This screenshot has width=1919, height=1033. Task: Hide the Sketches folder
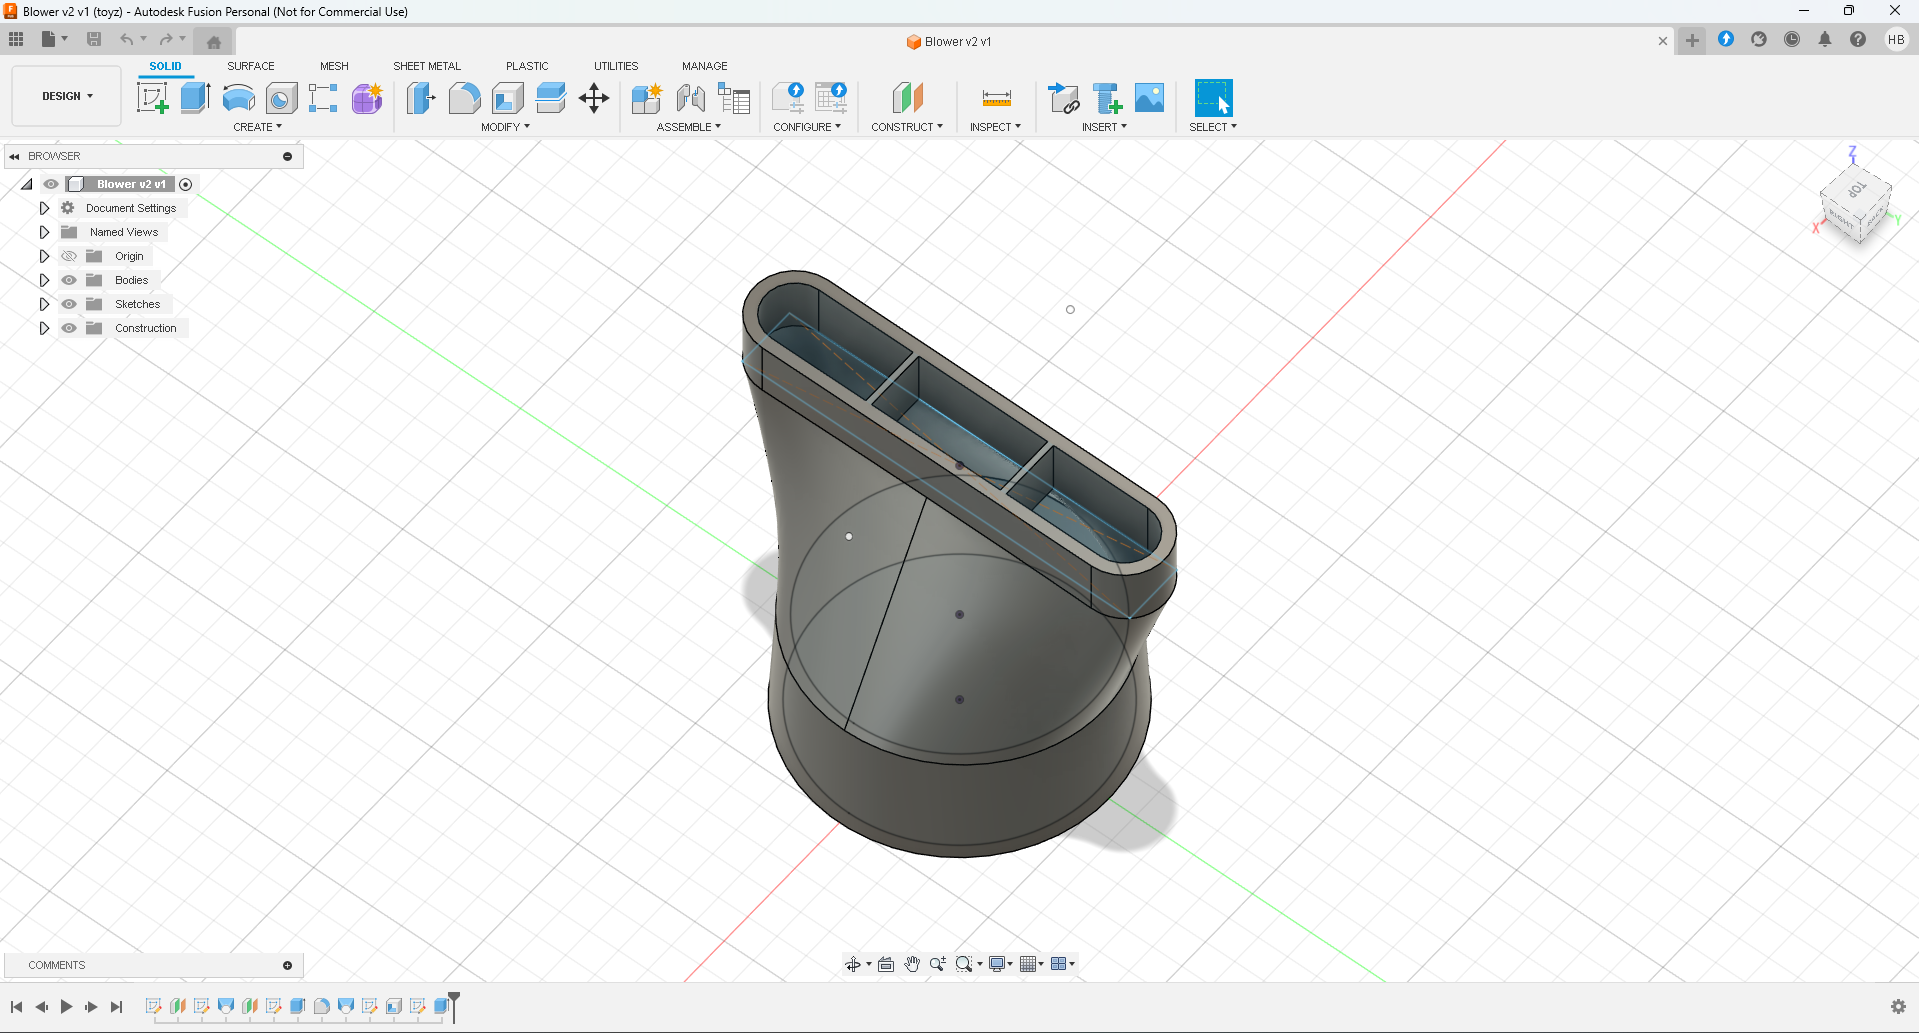(x=69, y=304)
